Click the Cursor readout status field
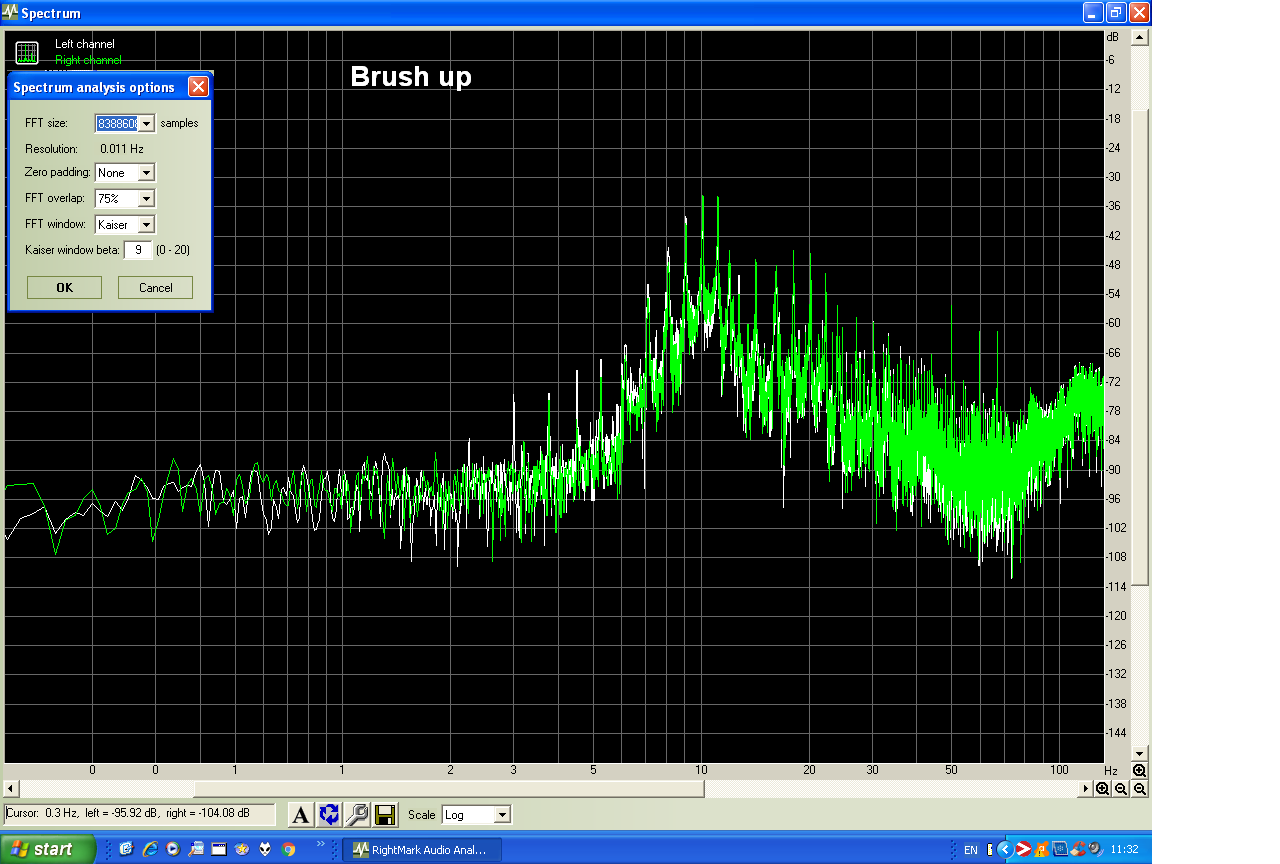This screenshot has height=864, width=1280. 140,813
